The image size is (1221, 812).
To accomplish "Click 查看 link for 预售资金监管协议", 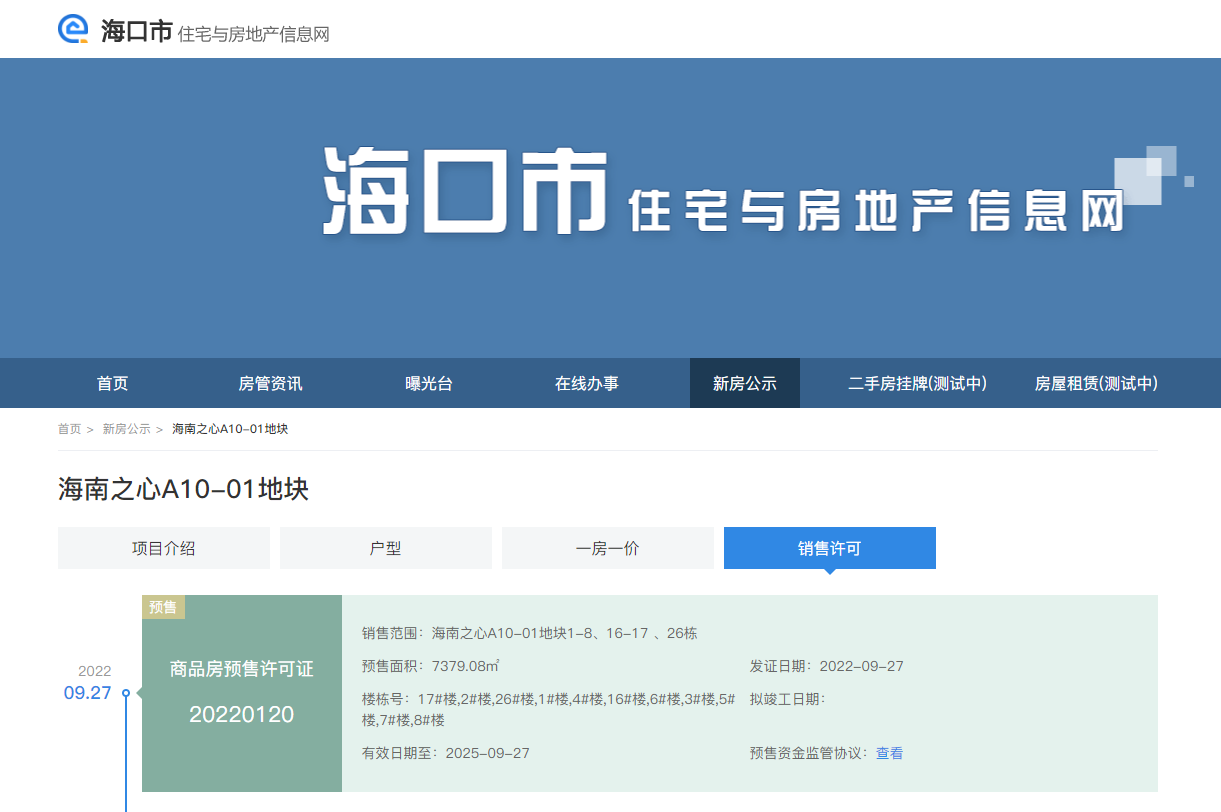I will tap(889, 753).
